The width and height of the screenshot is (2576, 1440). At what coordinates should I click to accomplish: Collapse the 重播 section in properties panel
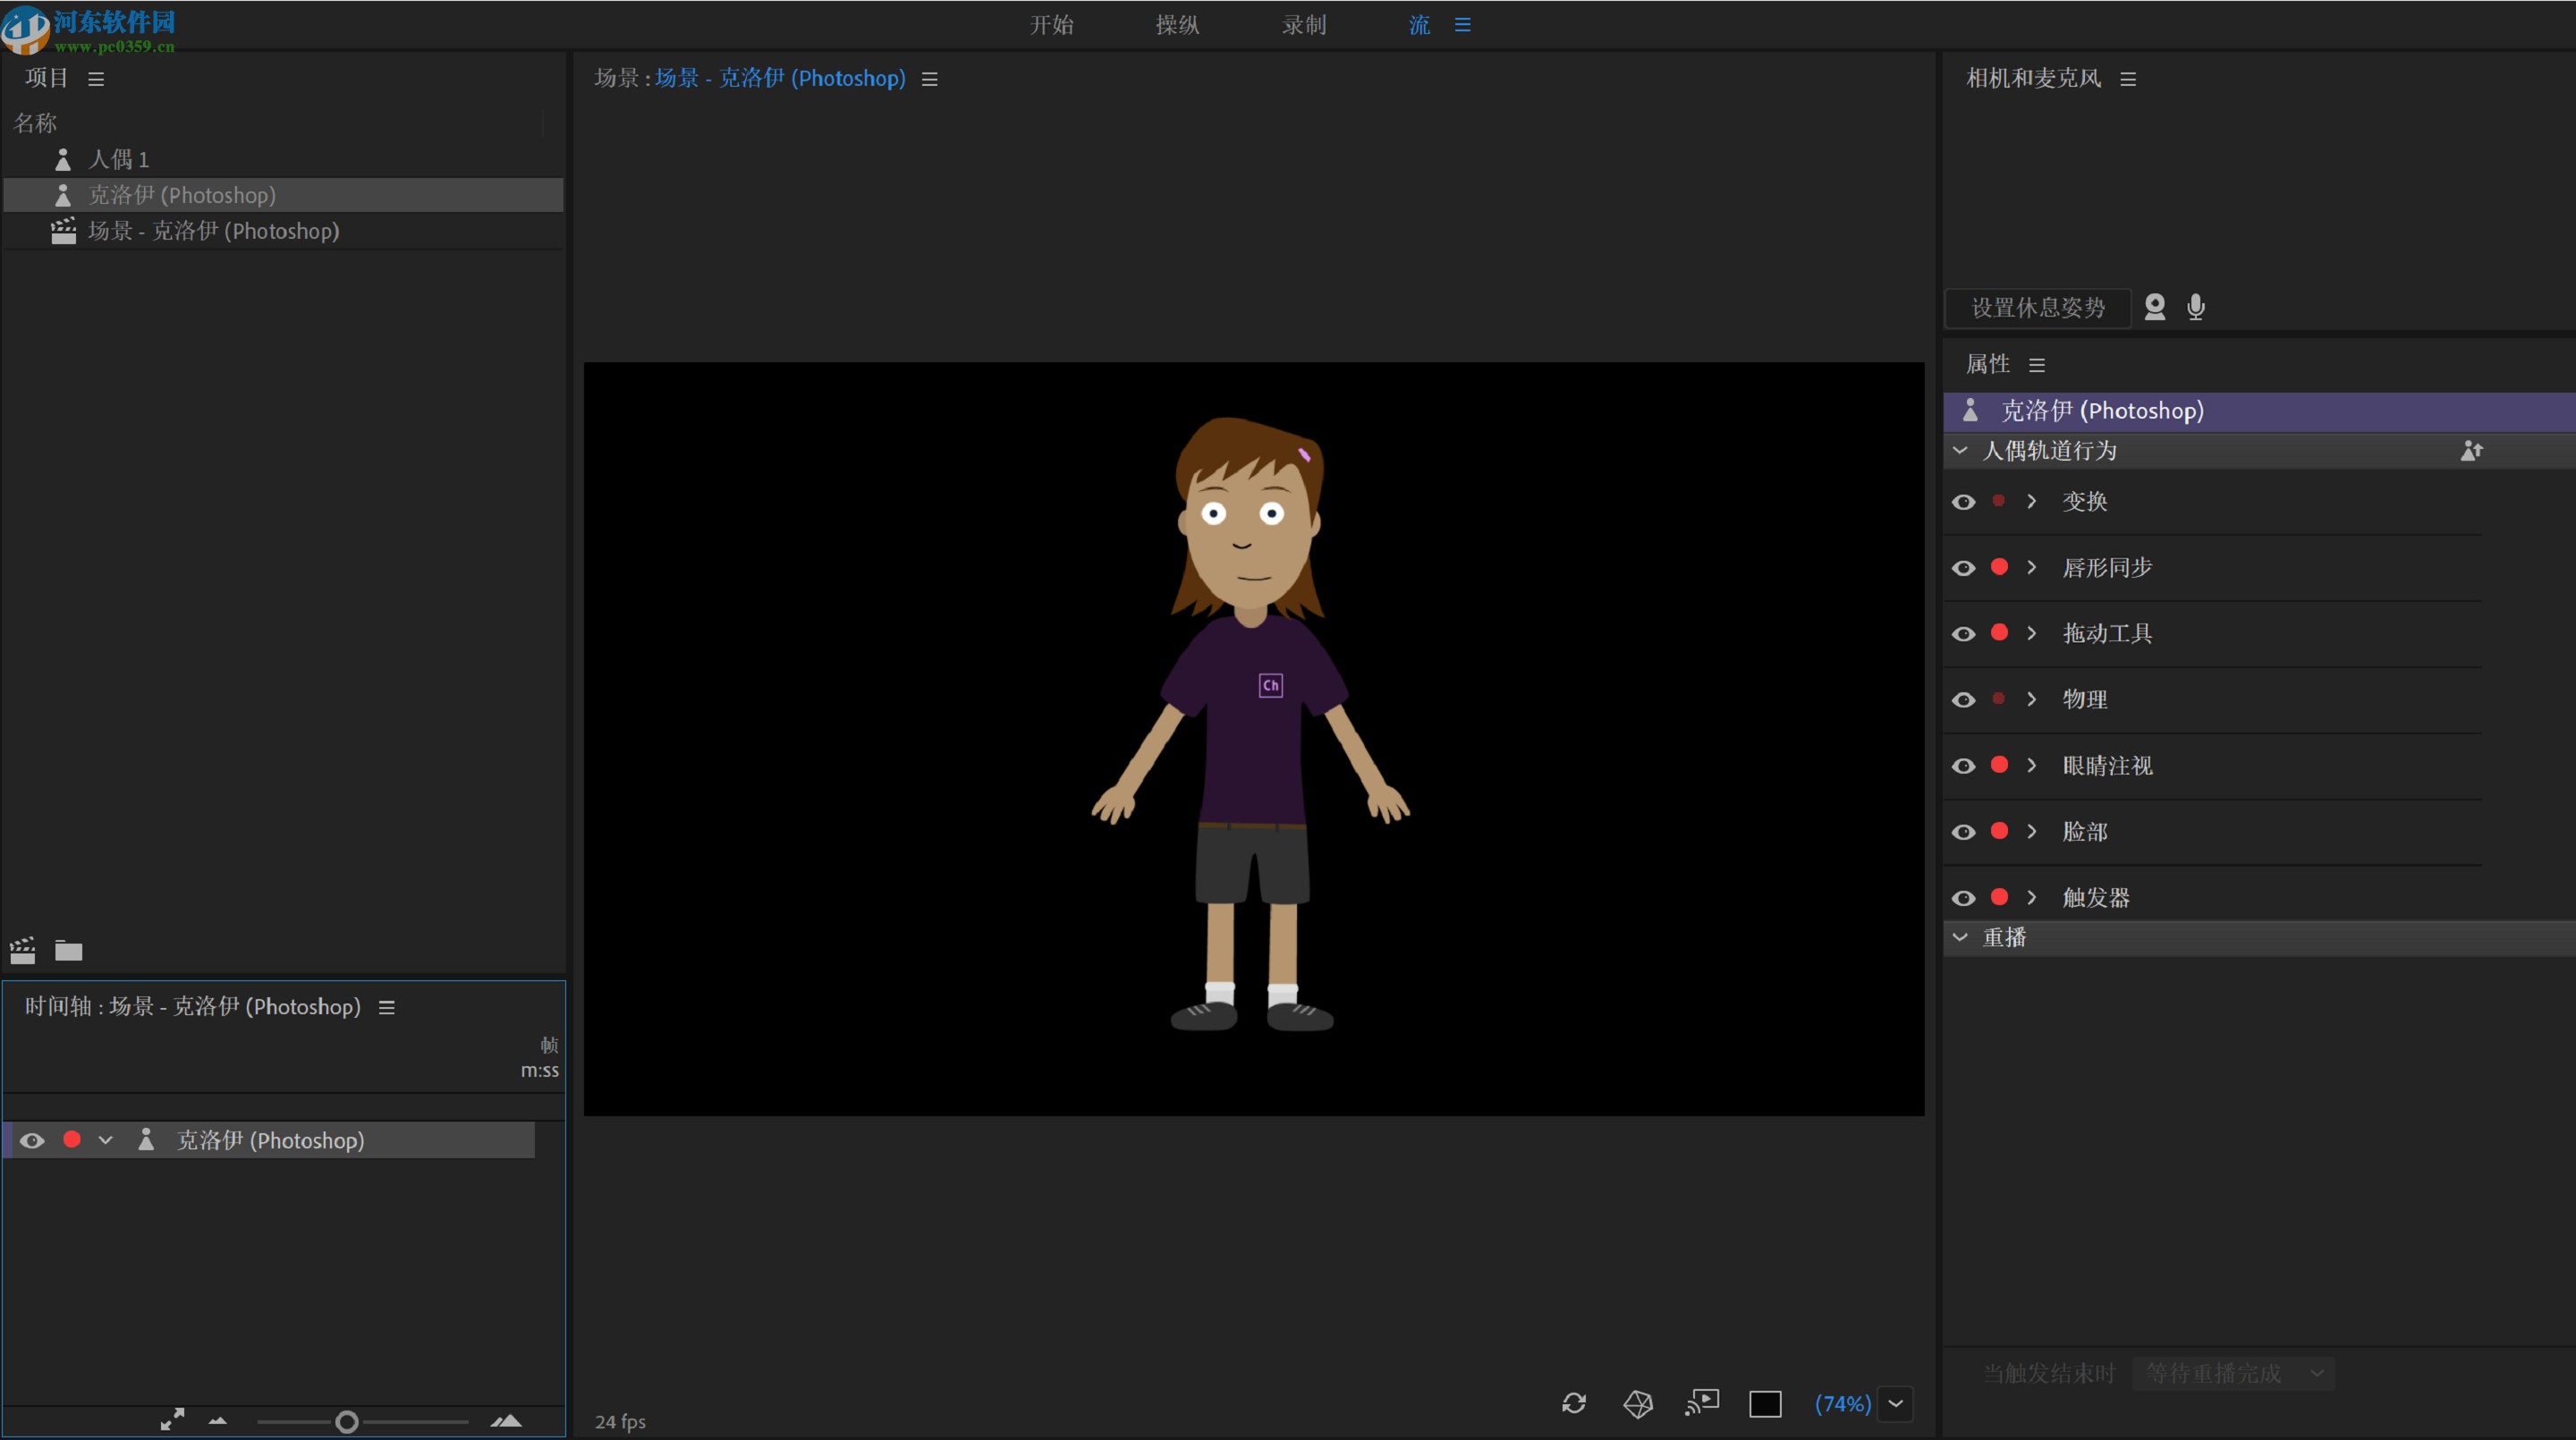tap(1960, 937)
